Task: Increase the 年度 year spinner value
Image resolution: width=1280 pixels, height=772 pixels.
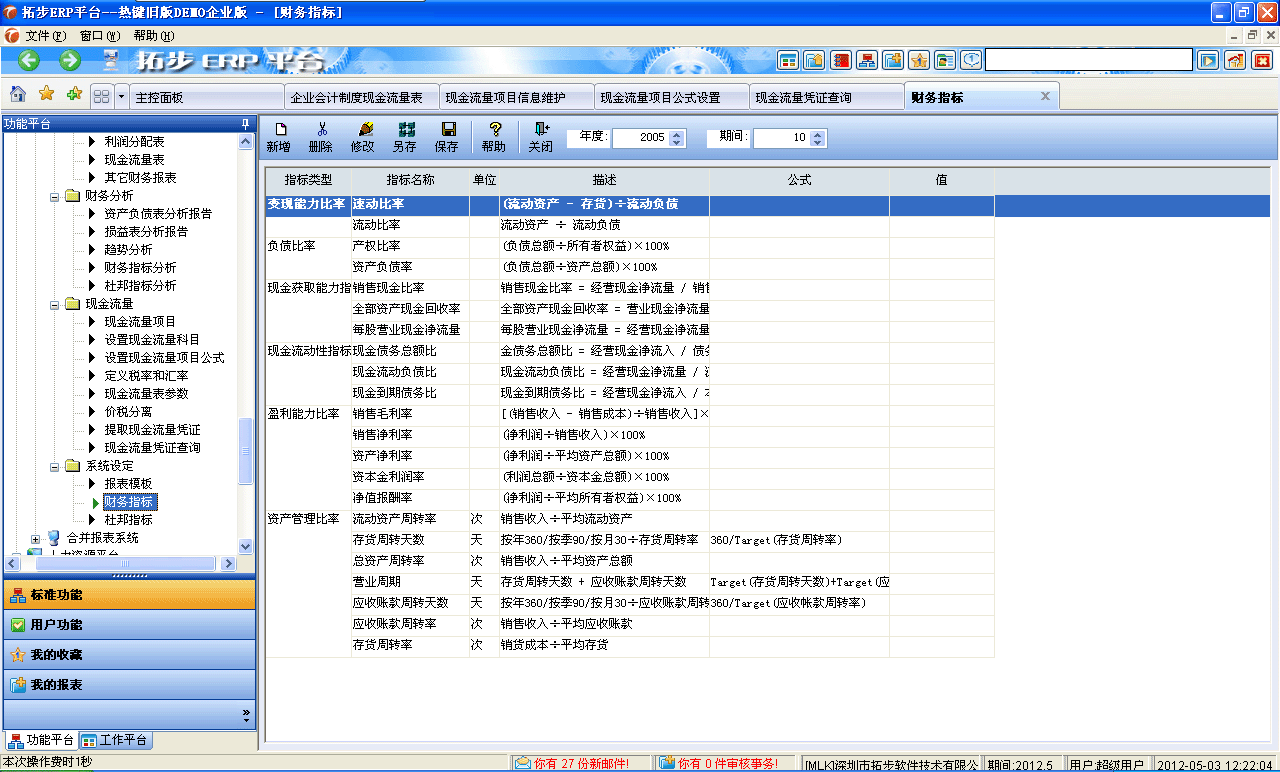Action: [x=677, y=133]
